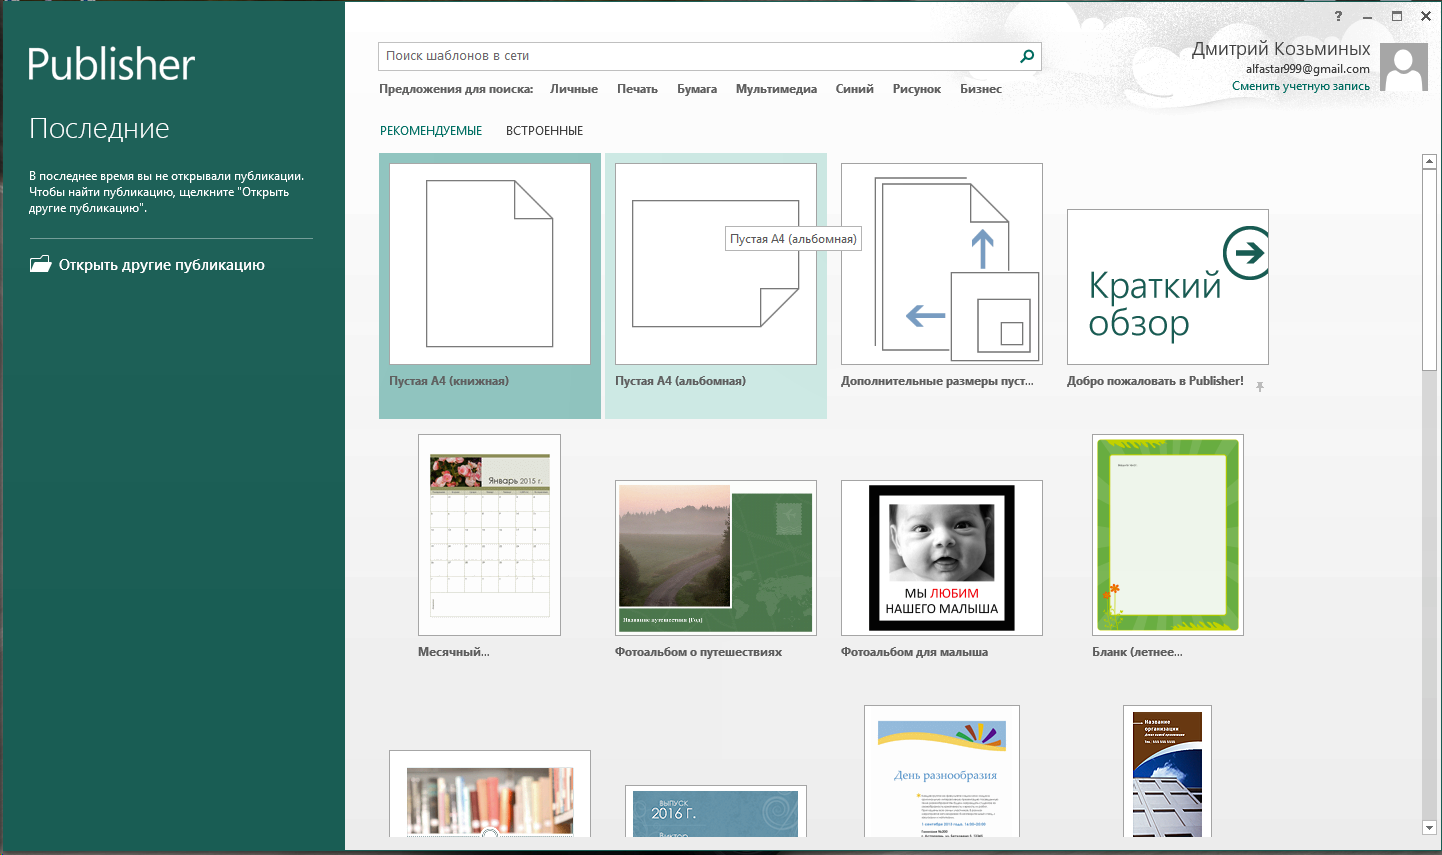Click the Месячный... caption text
Screen dimensions: 1442x855
[x=454, y=652]
